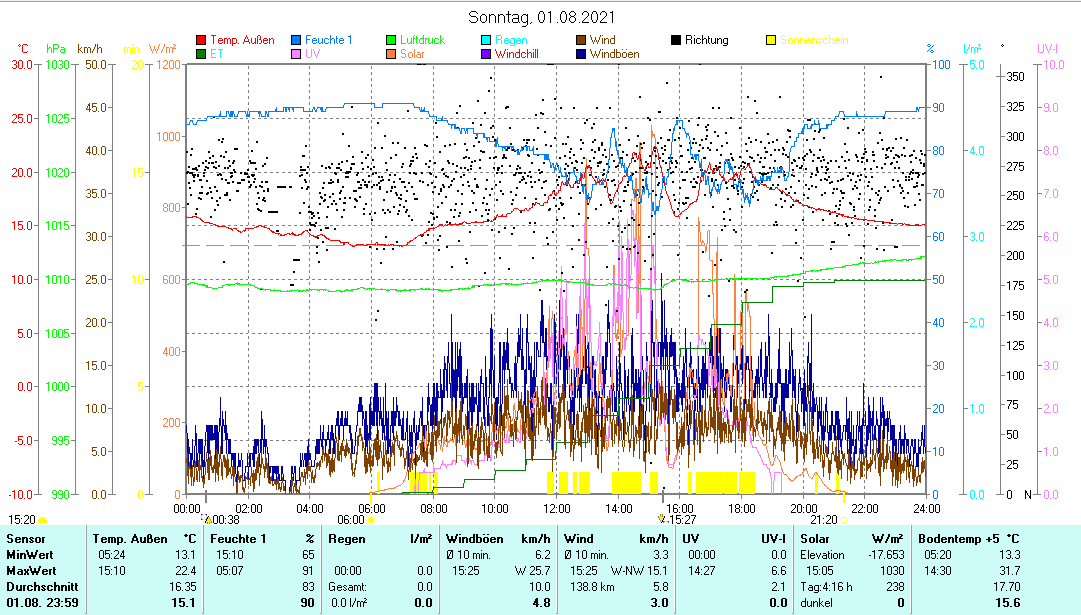Click the red Temp. Außen legend swatch
The image size is (1081, 615).
[x=202, y=41]
